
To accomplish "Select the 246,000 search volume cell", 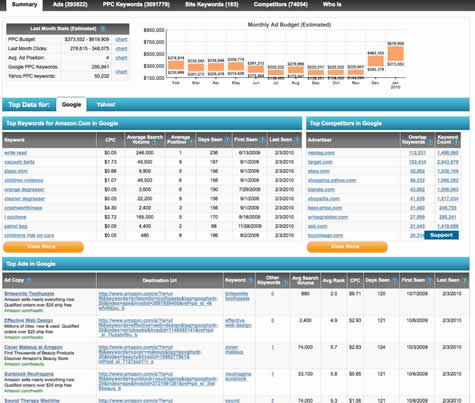I will 145,153.
